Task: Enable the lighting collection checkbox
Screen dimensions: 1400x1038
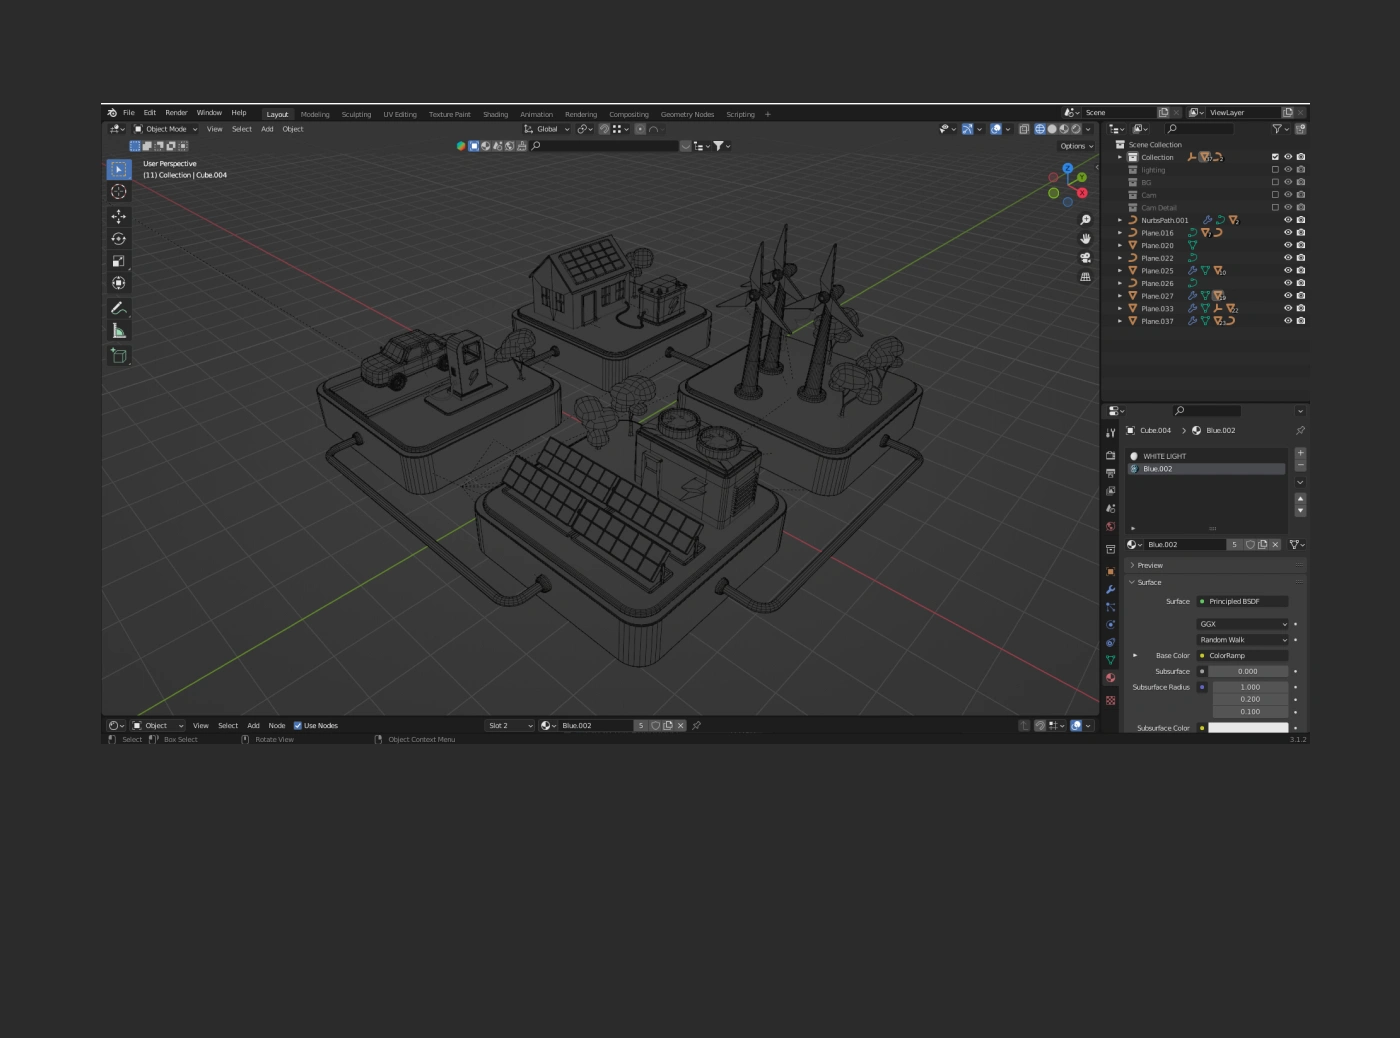Action: (x=1275, y=170)
